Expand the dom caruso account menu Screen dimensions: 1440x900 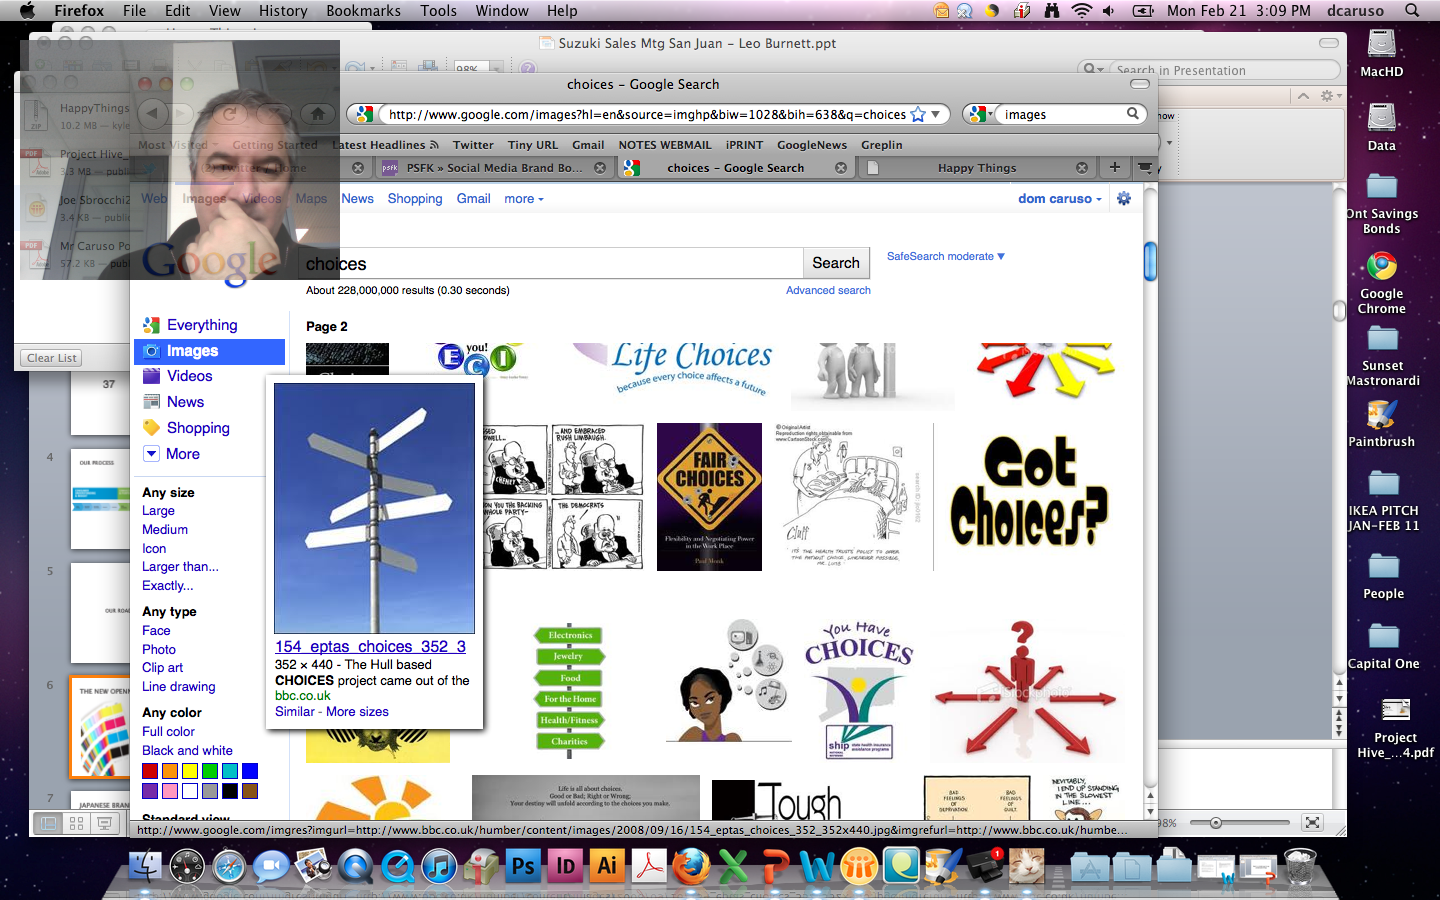pyautogui.click(x=1059, y=199)
